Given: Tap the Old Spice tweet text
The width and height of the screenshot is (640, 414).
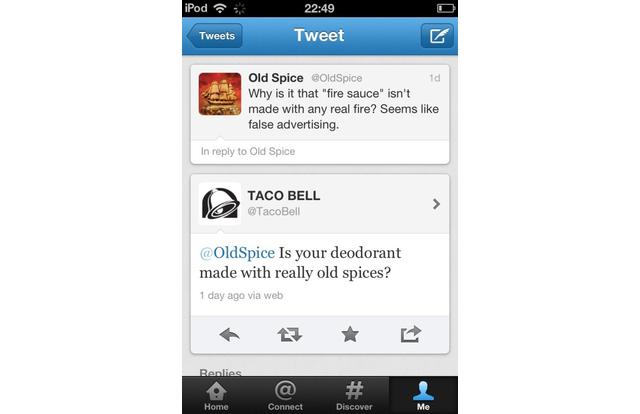Looking at the screenshot, I should coord(344,109).
